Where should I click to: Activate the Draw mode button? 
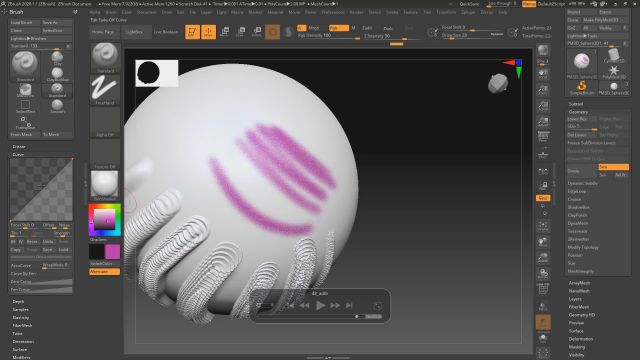pyautogui.click(x=208, y=32)
